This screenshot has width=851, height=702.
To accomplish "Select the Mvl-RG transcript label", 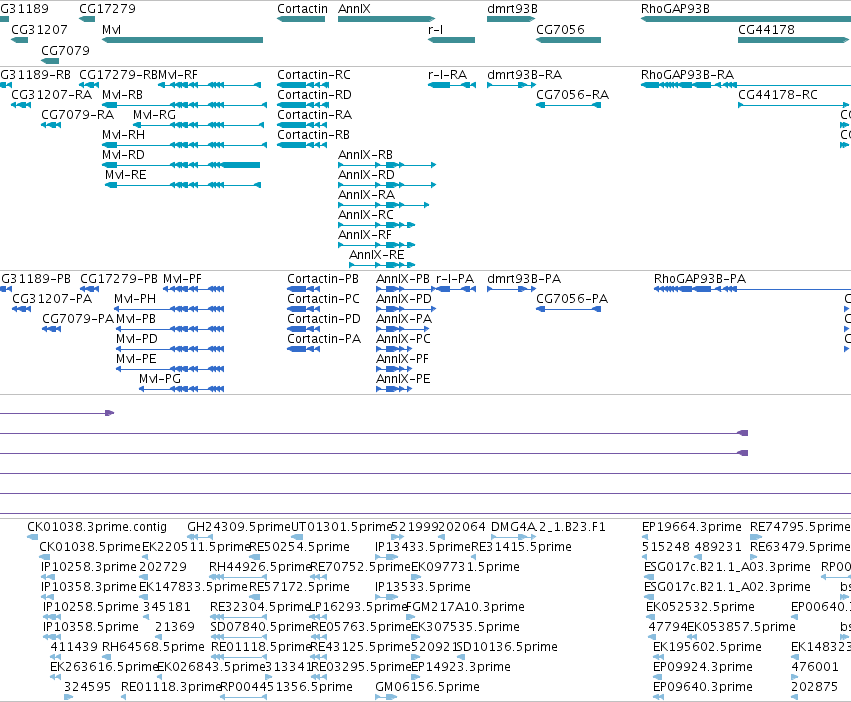I will click(x=155, y=115).
